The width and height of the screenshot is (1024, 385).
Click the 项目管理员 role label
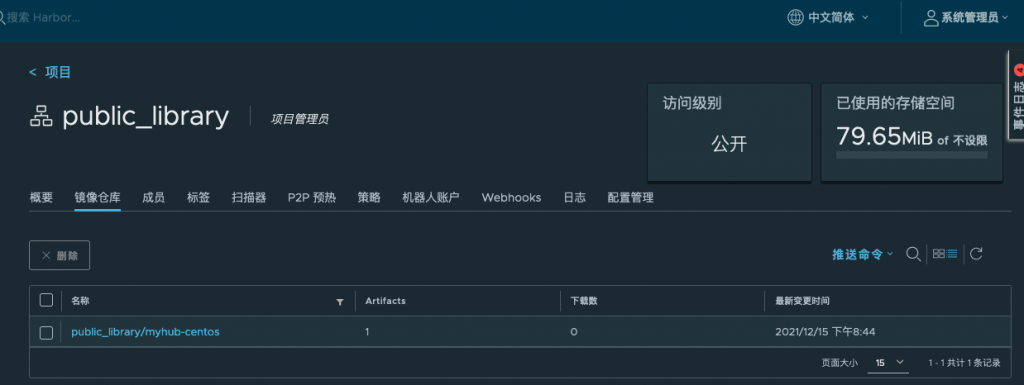tap(300, 119)
